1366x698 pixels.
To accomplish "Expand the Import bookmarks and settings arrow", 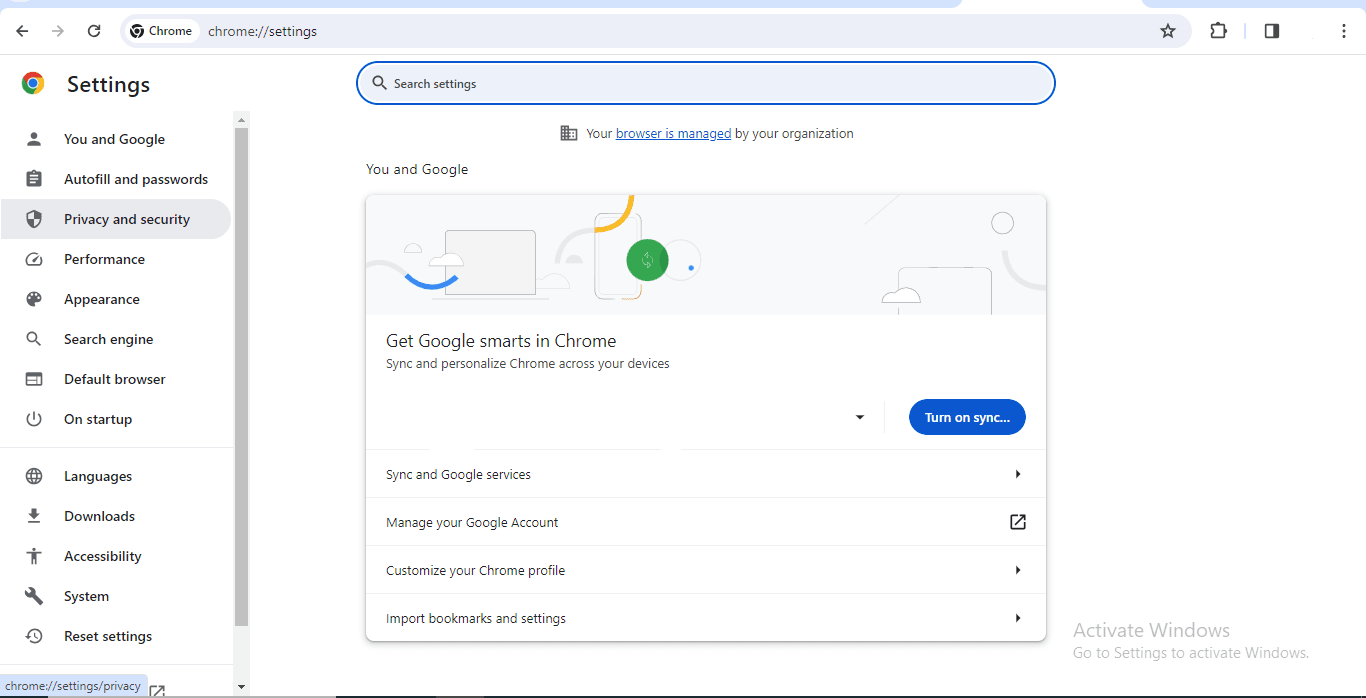I will [1018, 618].
